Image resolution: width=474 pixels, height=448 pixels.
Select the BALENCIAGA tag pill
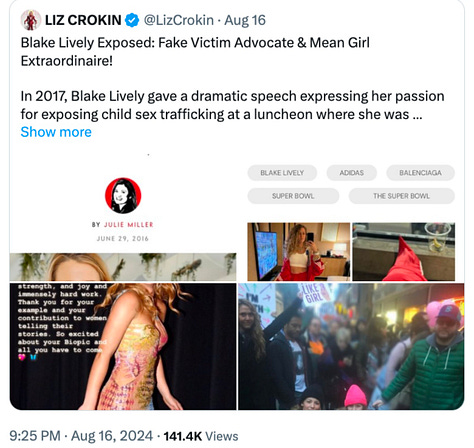(x=420, y=173)
